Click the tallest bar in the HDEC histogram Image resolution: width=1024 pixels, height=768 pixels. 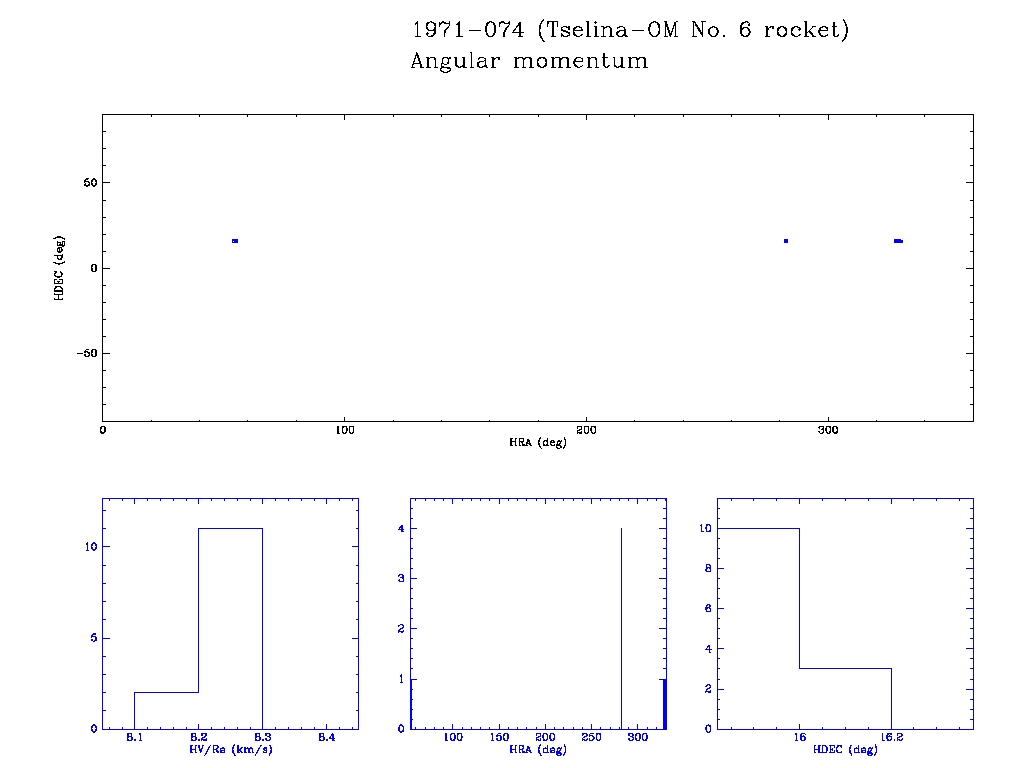tap(759, 628)
